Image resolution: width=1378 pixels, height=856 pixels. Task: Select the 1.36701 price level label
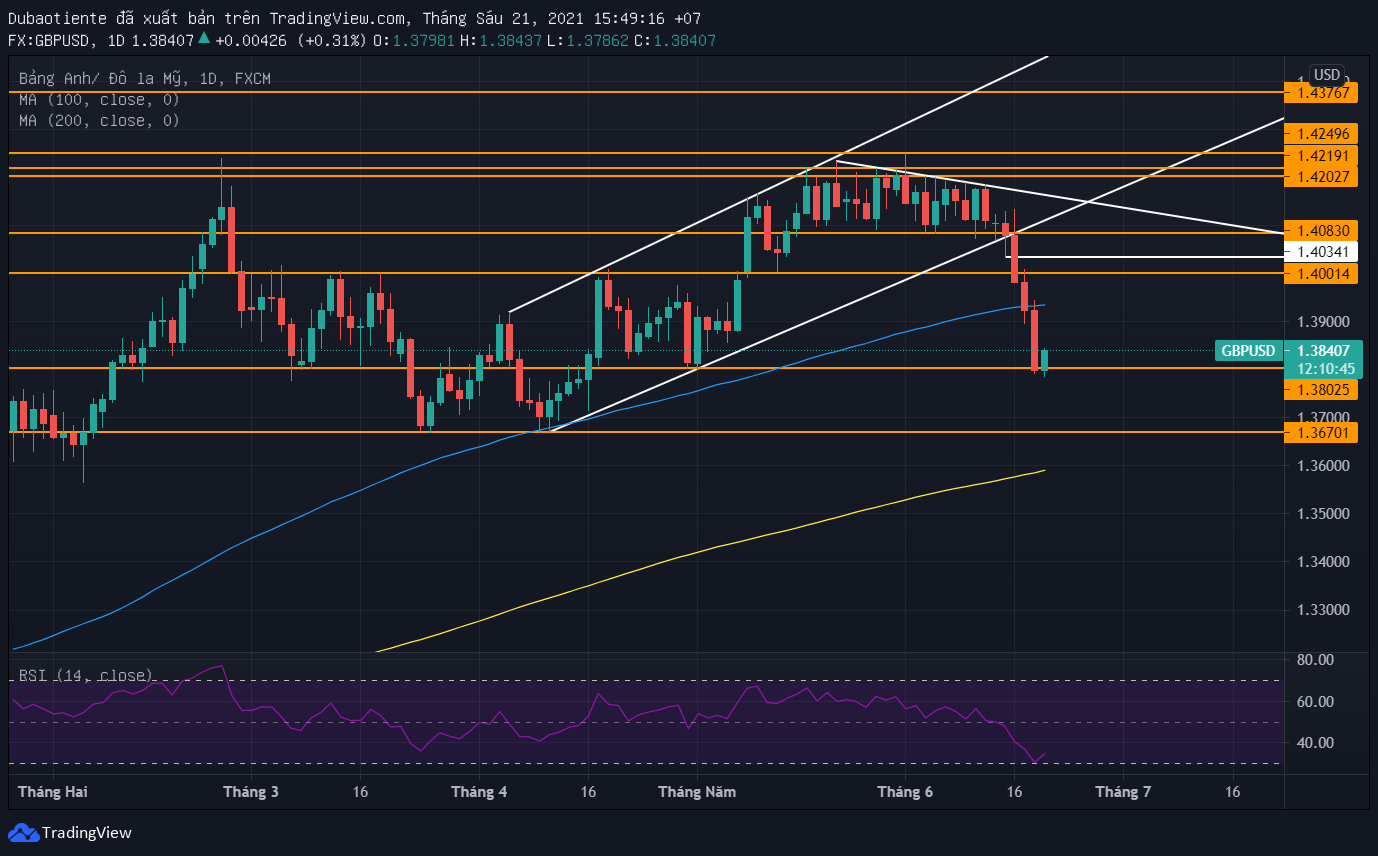pyautogui.click(x=1322, y=432)
